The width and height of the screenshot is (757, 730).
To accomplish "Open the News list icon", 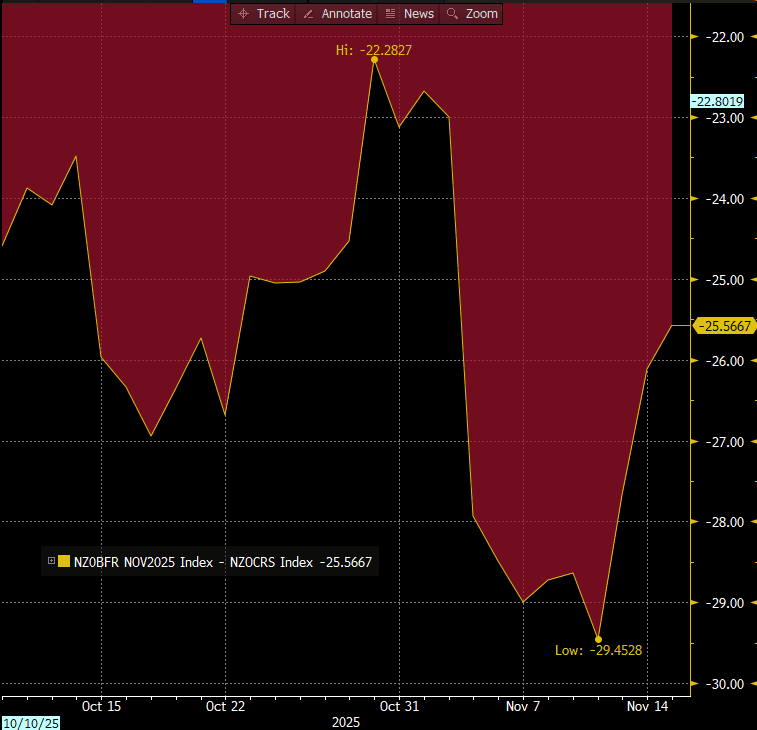I will click(x=390, y=13).
